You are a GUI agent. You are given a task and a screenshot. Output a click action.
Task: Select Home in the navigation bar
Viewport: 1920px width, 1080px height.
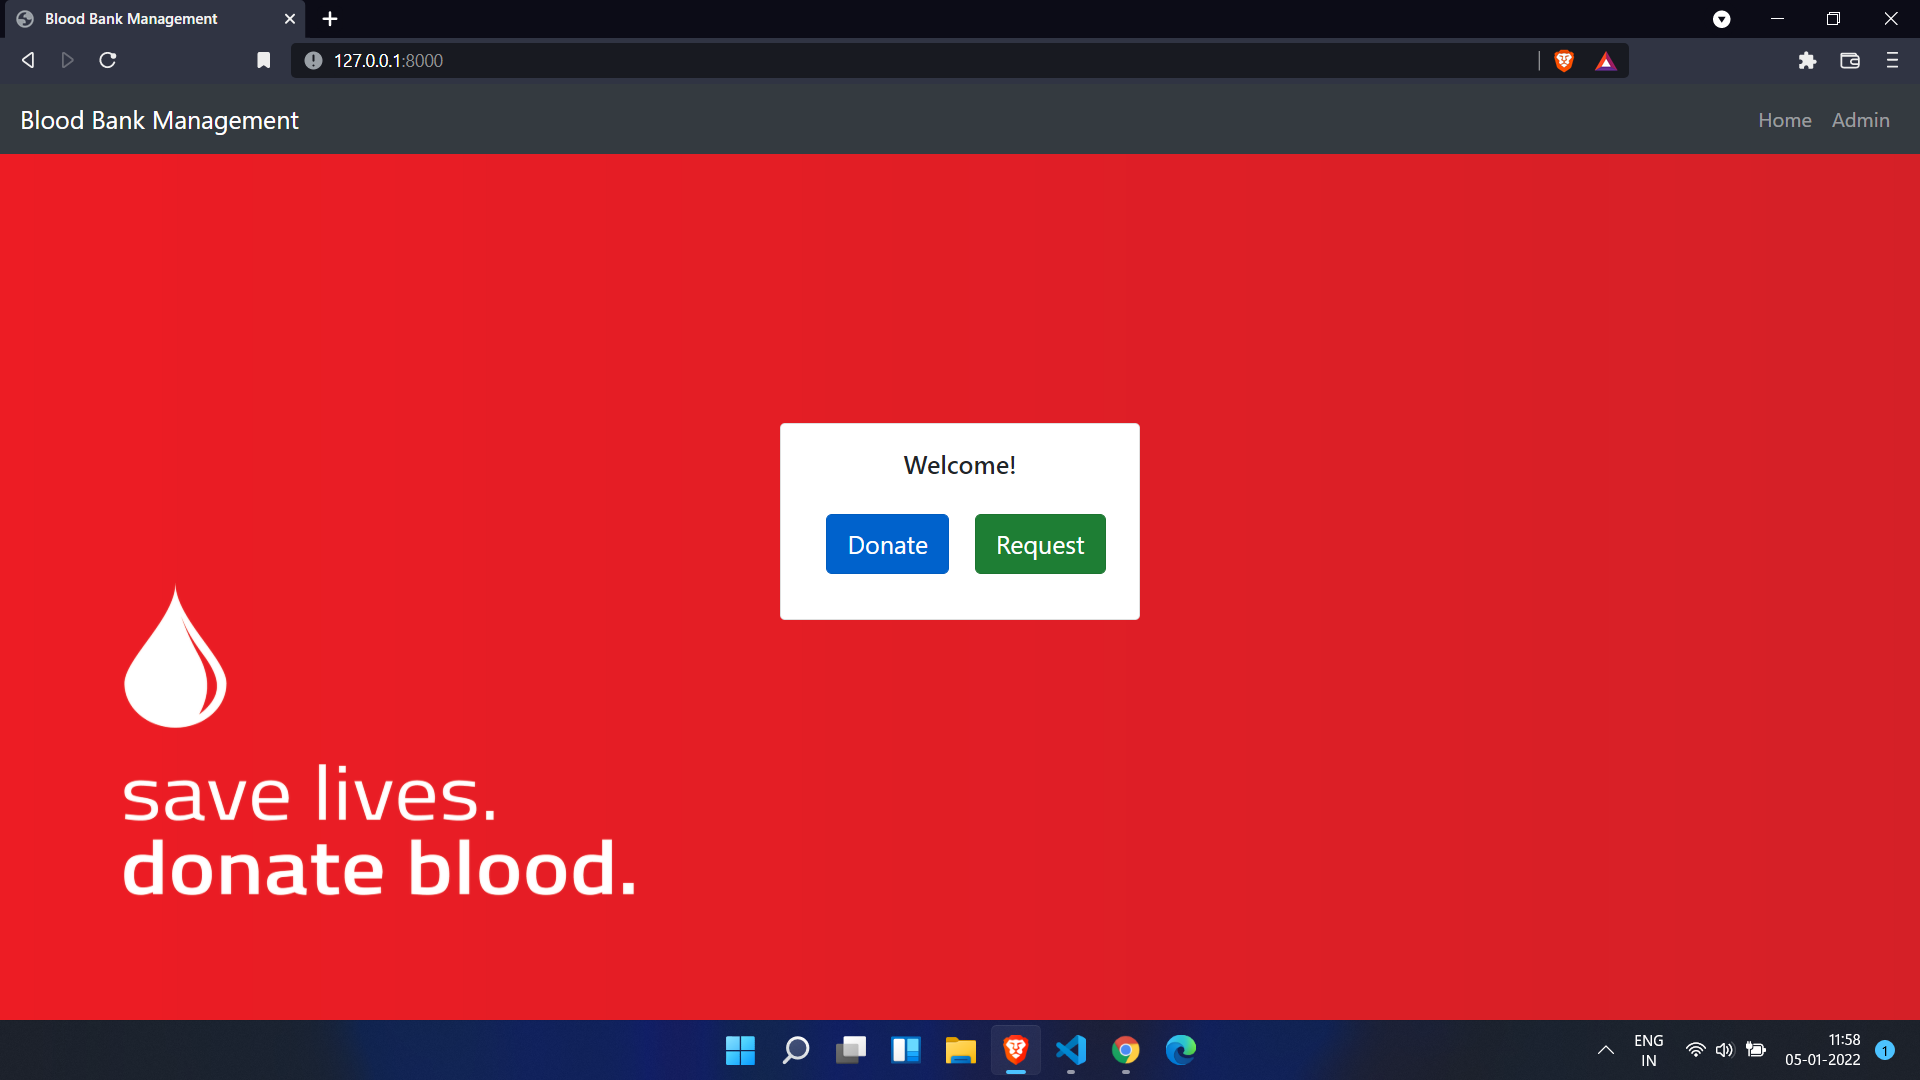pyautogui.click(x=1784, y=120)
